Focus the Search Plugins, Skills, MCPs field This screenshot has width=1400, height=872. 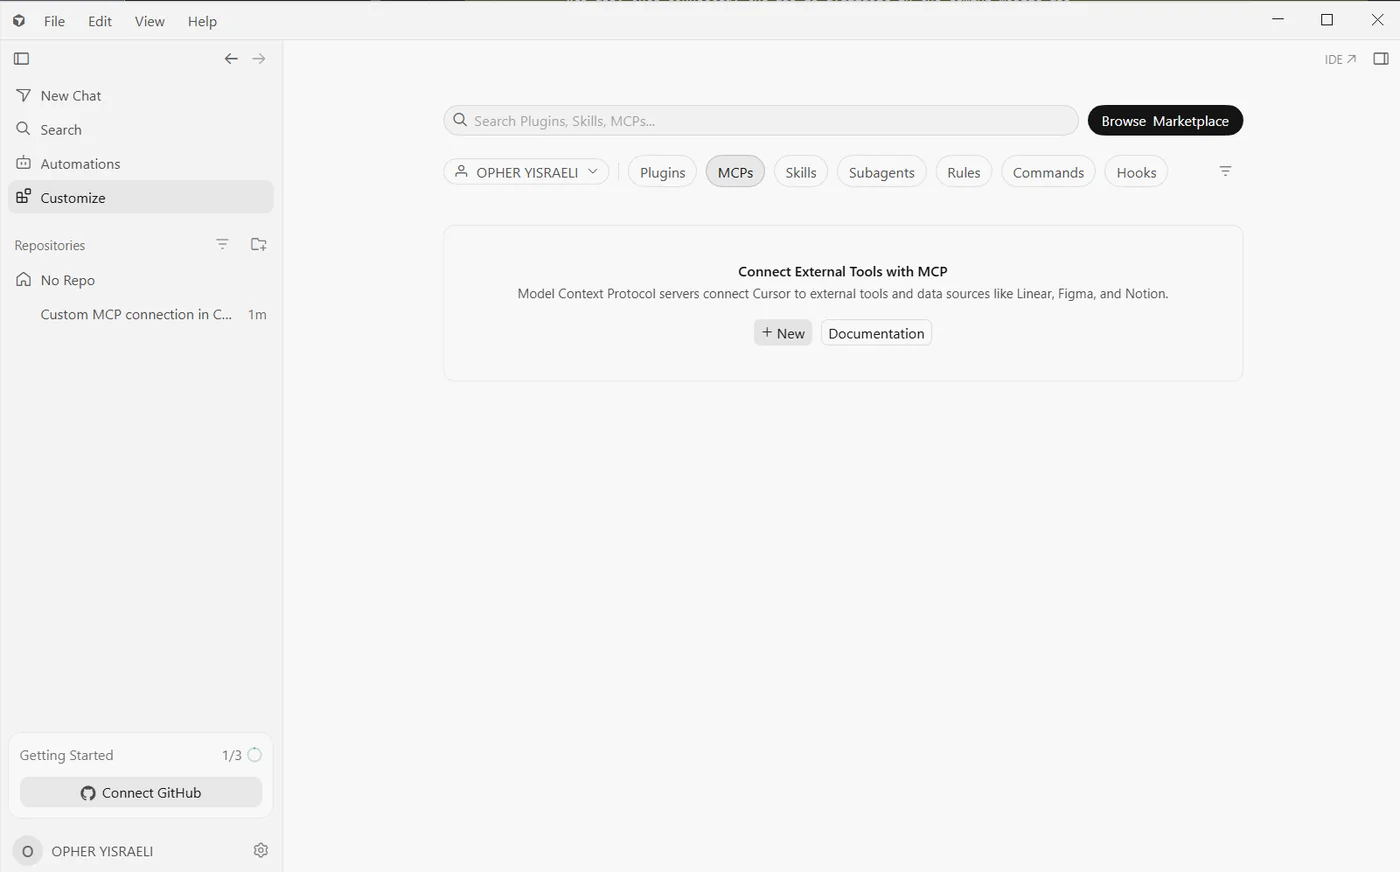tap(761, 121)
